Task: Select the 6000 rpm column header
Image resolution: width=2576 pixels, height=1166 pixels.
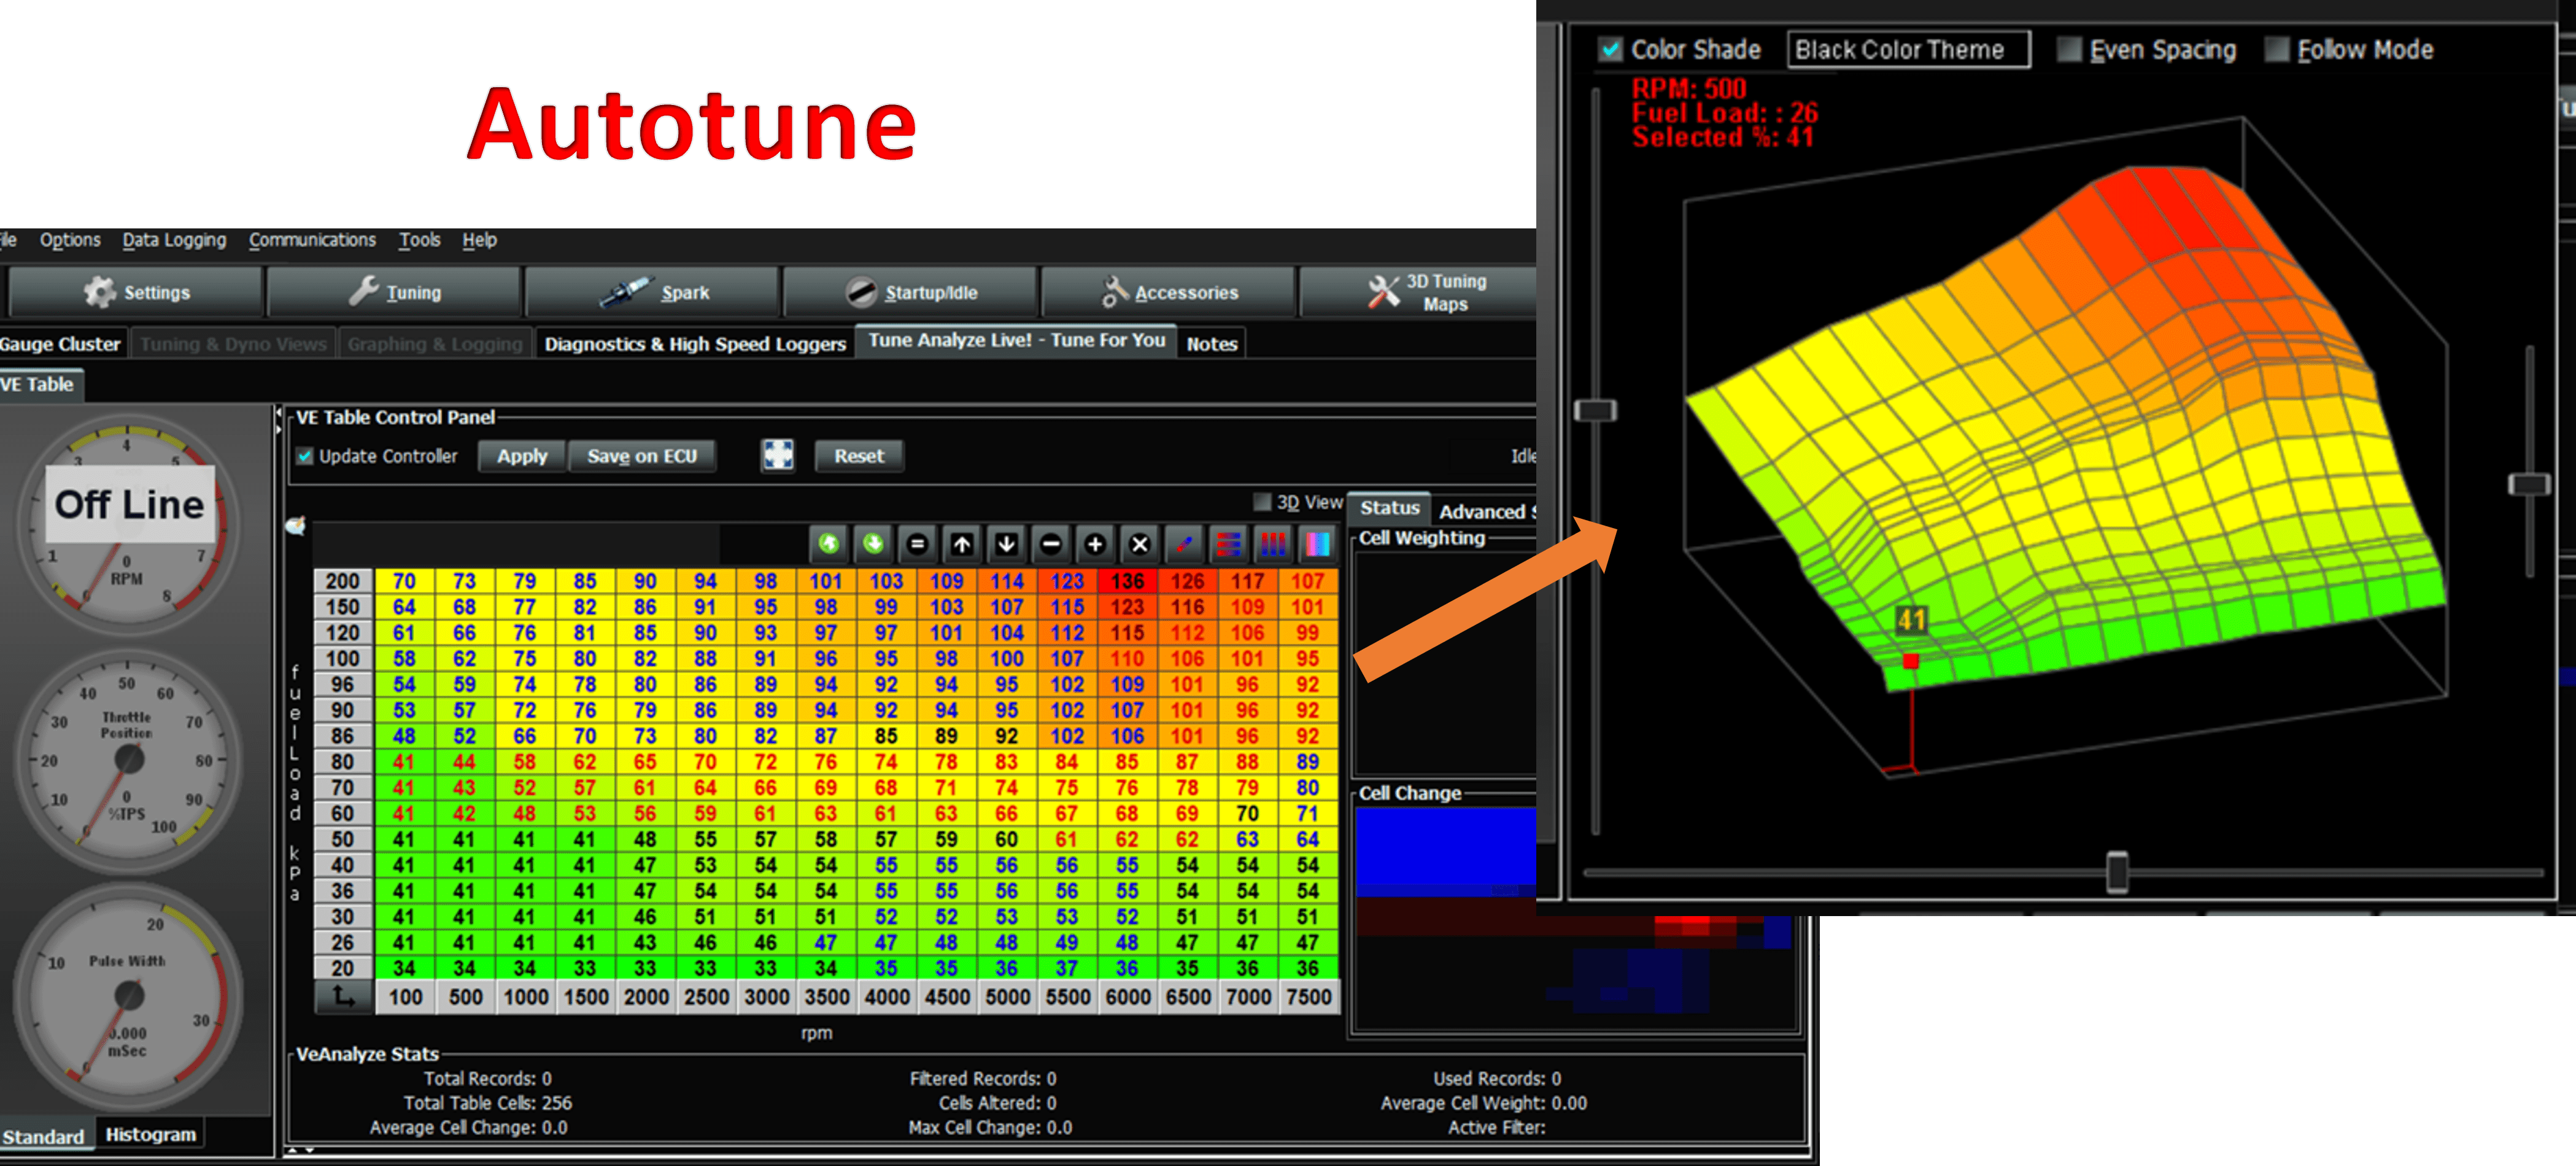Action: pyautogui.click(x=1127, y=997)
